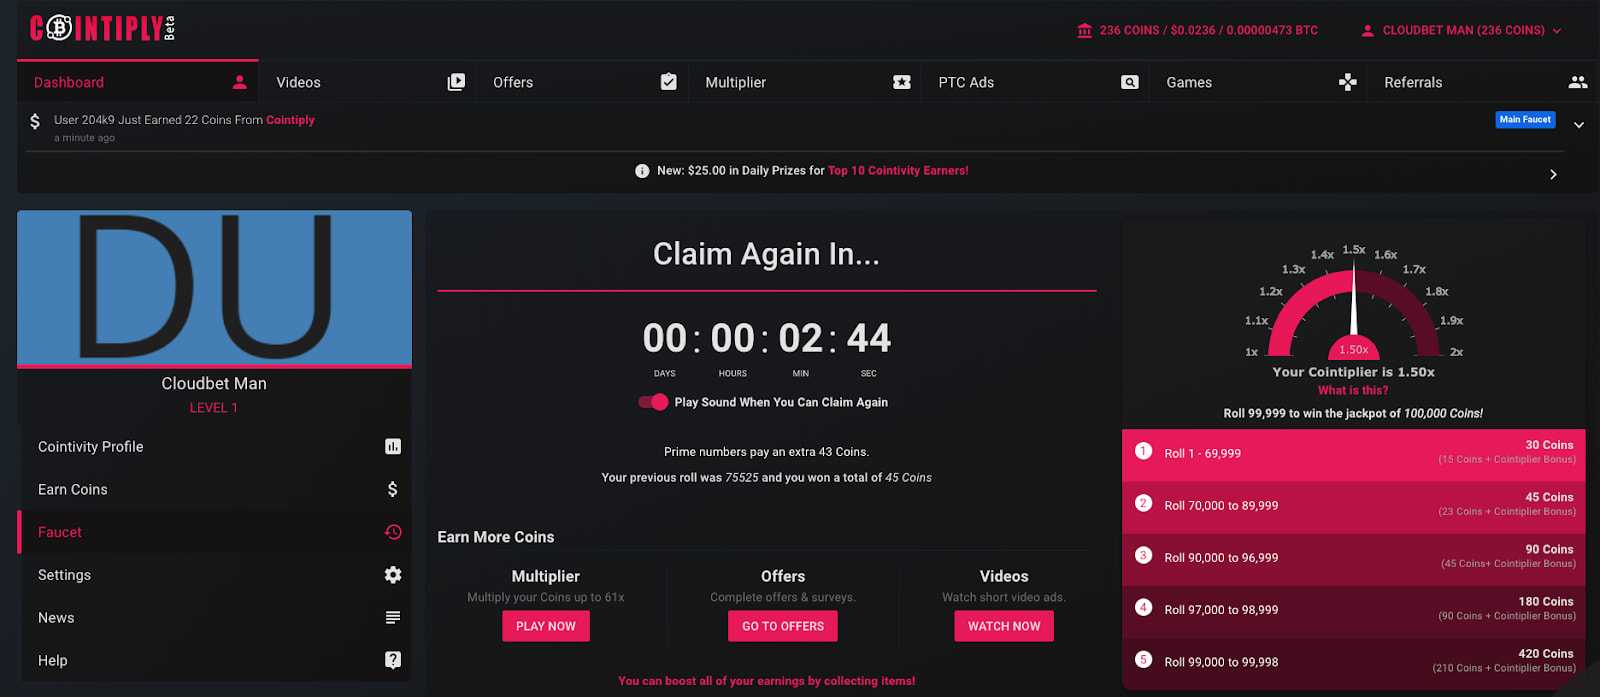
Task: Click the DU profile avatar image
Action: [x=214, y=287]
